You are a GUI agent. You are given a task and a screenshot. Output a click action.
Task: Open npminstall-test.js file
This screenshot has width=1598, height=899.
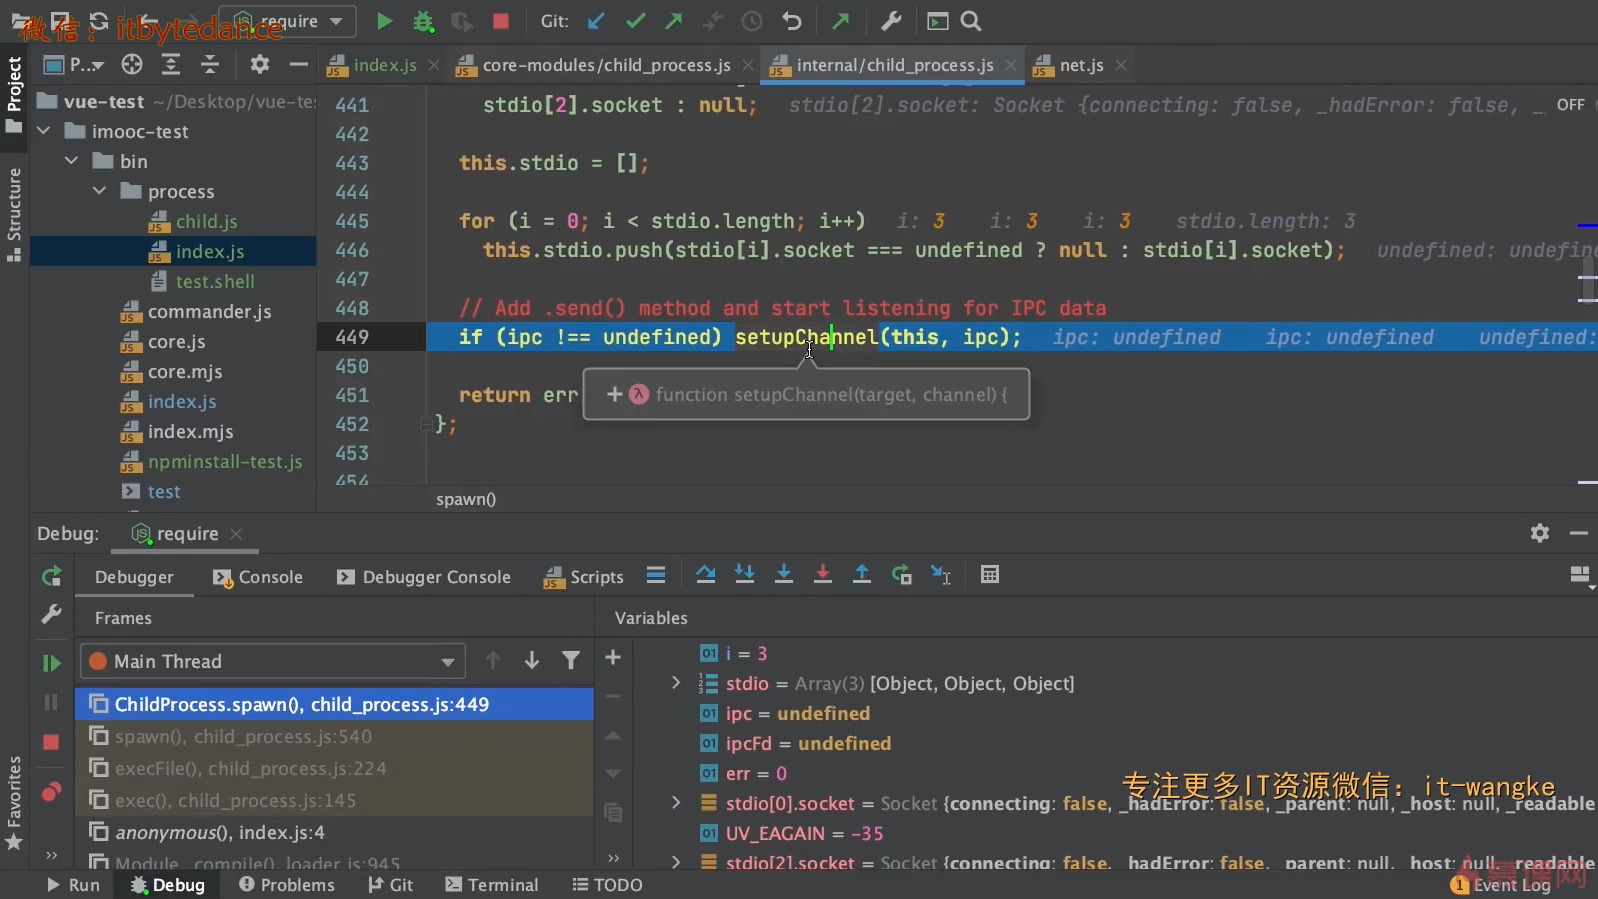tap(225, 461)
